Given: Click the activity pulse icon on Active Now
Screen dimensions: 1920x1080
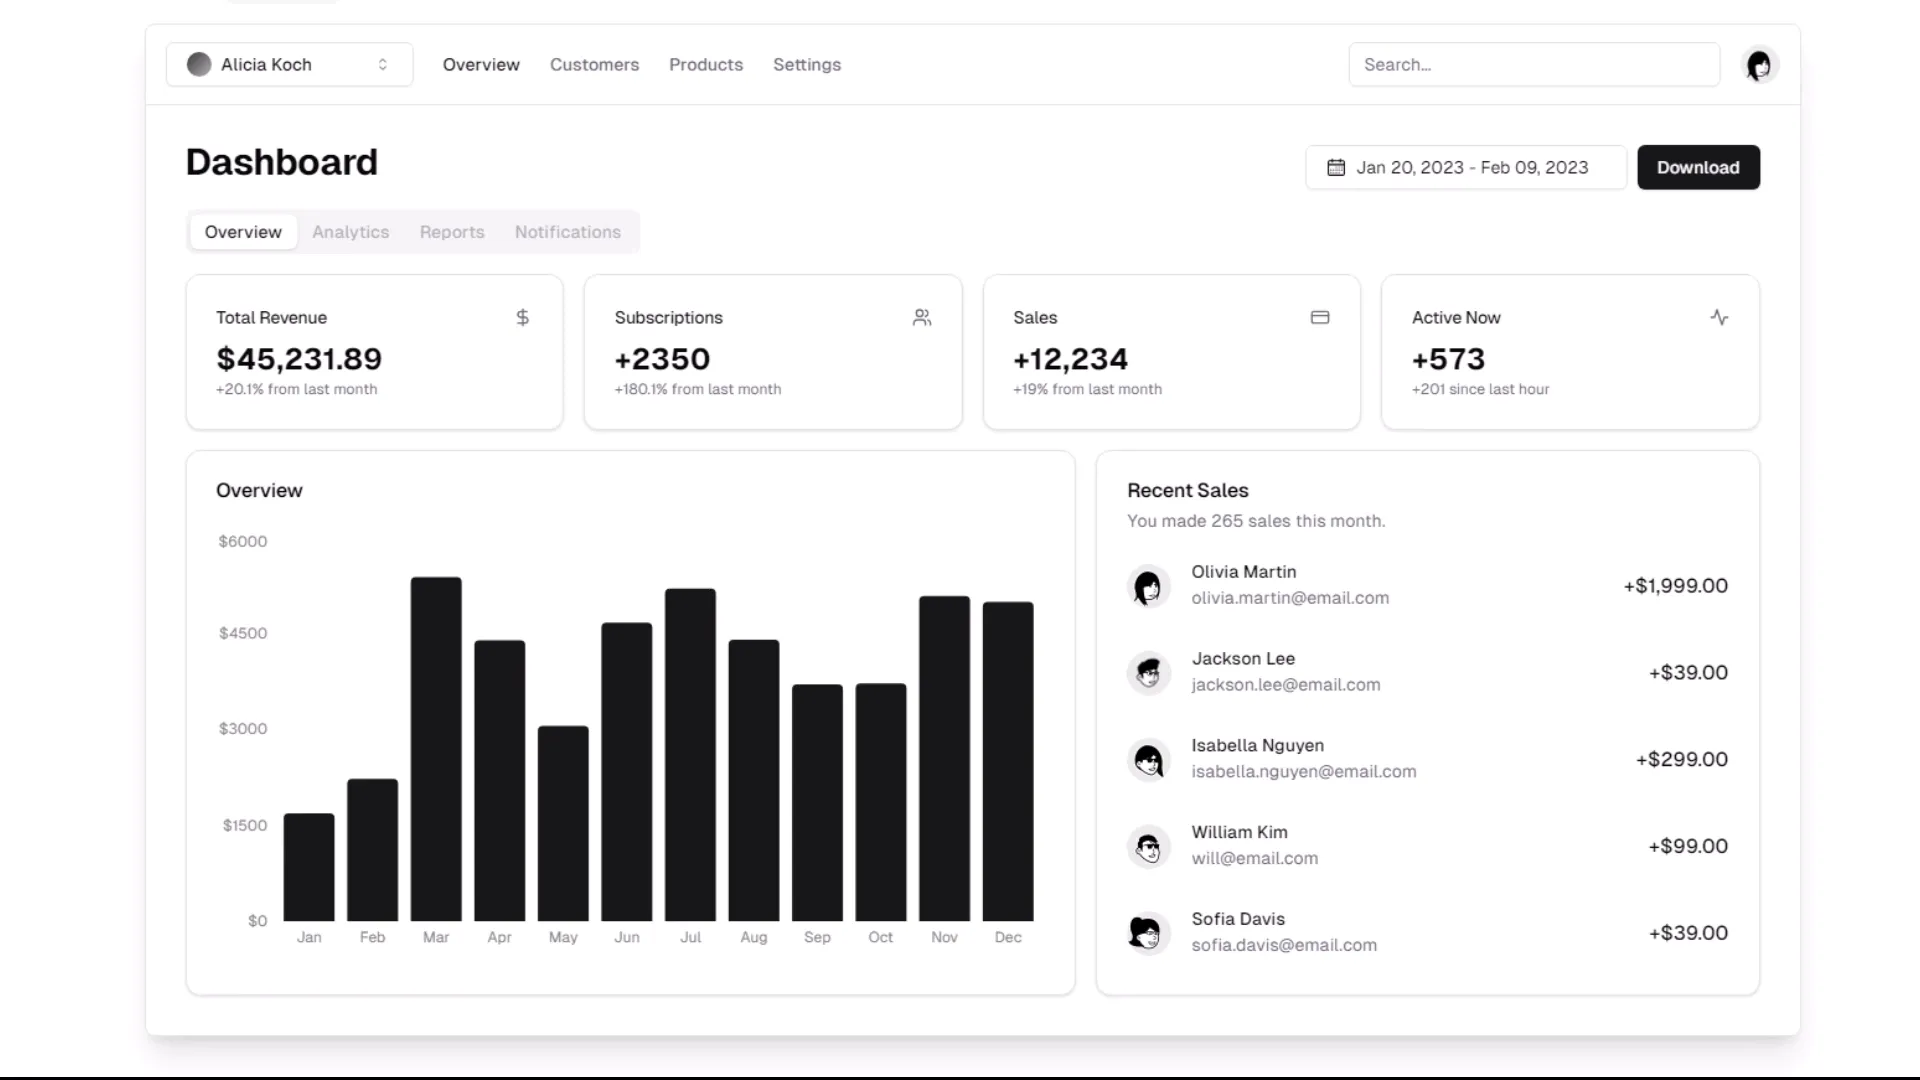Looking at the screenshot, I should pyautogui.click(x=1719, y=318).
